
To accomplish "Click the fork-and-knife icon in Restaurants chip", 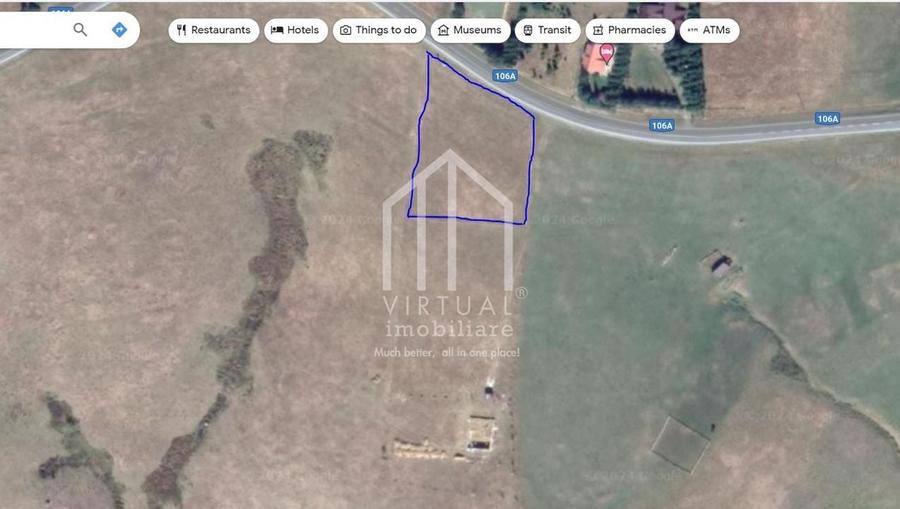I will [x=181, y=30].
